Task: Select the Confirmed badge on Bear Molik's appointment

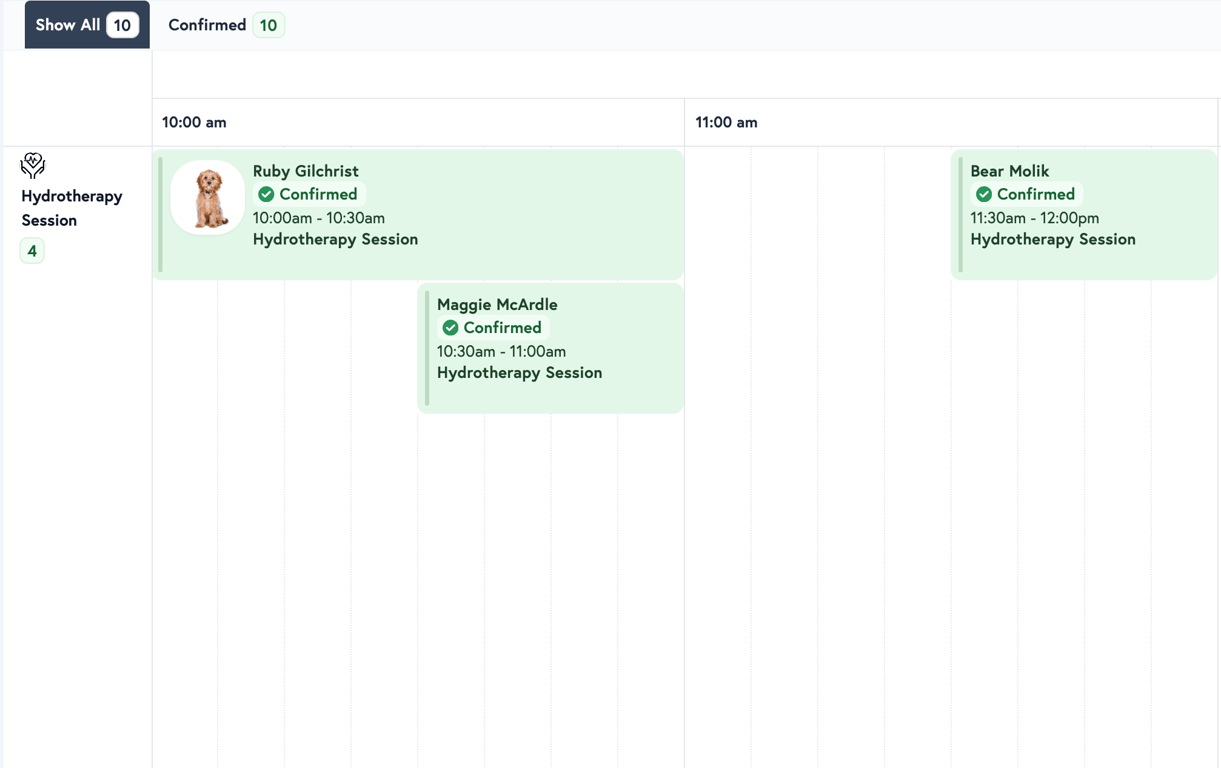Action: point(1026,194)
